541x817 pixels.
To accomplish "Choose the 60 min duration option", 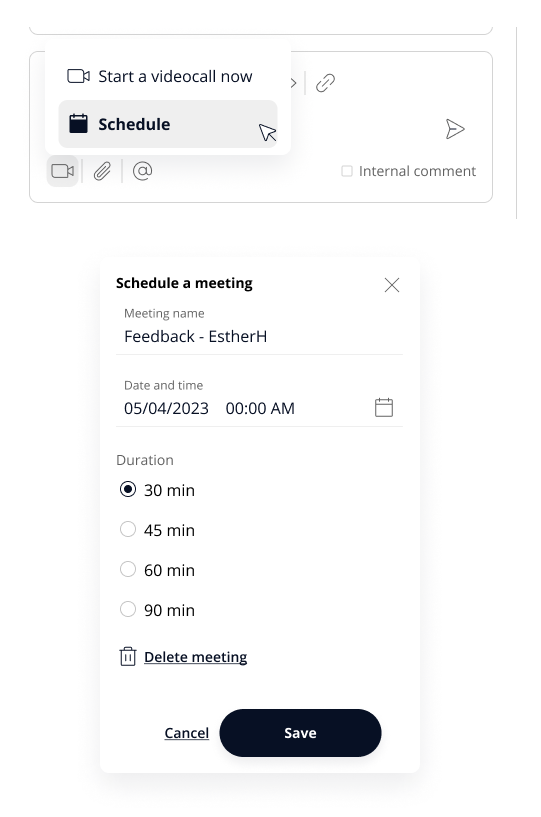I will coord(128,569).
